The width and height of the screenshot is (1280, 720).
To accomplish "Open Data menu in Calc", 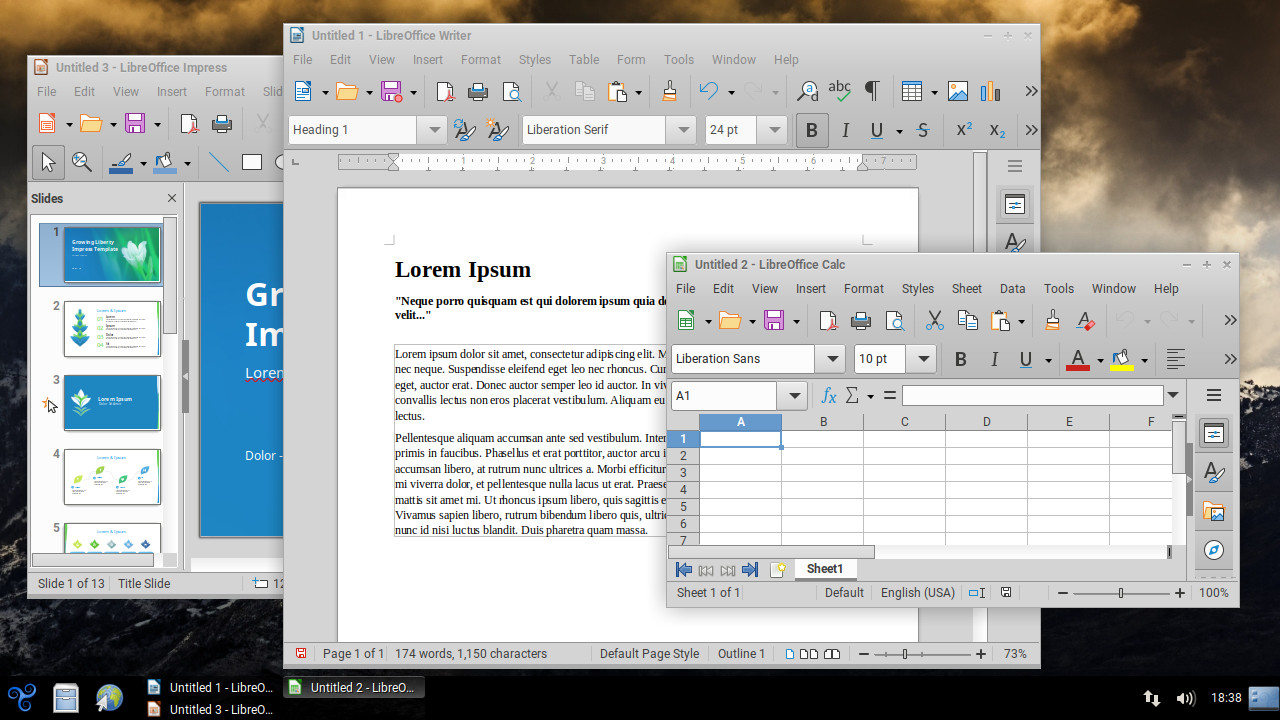I will tap(1013, 289).
